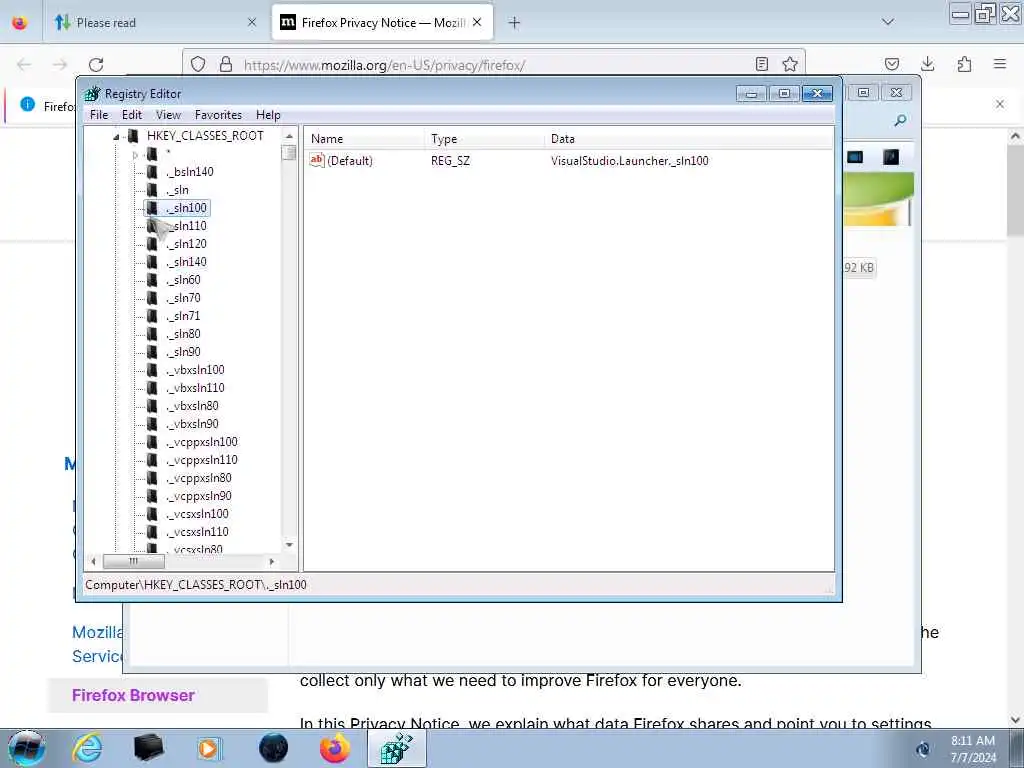Toggle Firefox reader view icon
The height and width of the screenshot is (768, 1024).
tap(761, 64)
